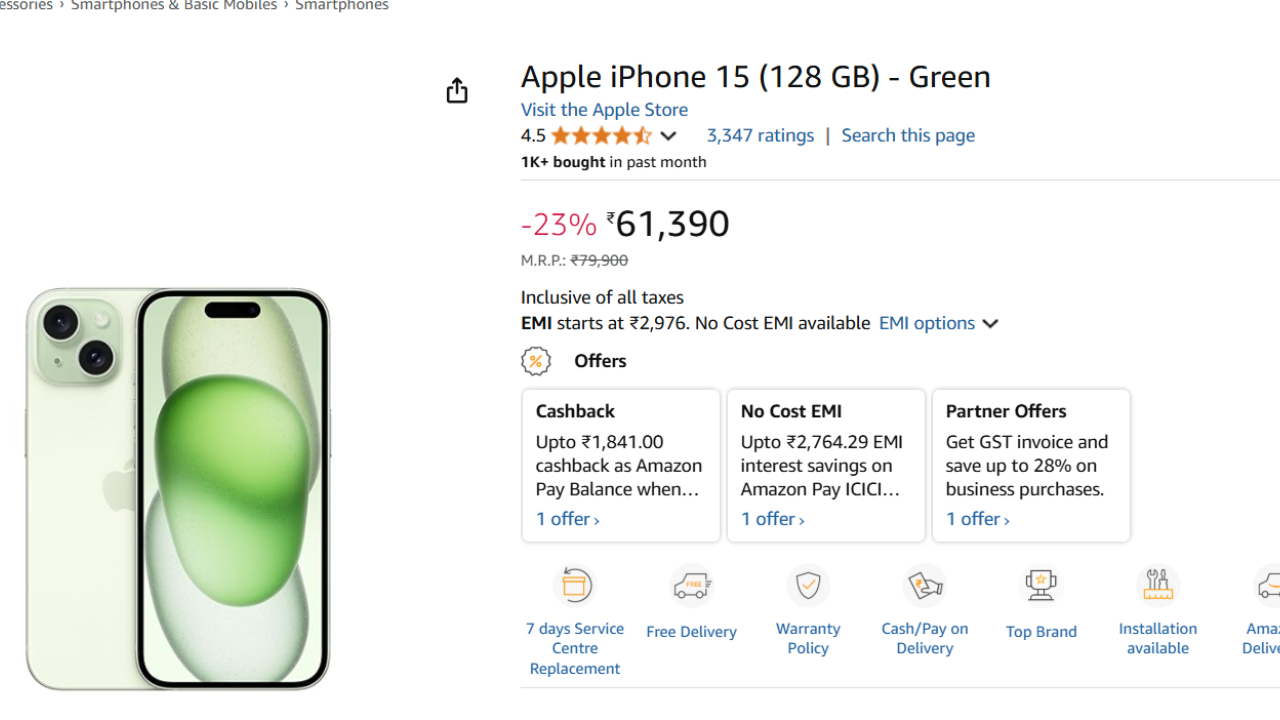Click Search this page link

pos(908,135)
